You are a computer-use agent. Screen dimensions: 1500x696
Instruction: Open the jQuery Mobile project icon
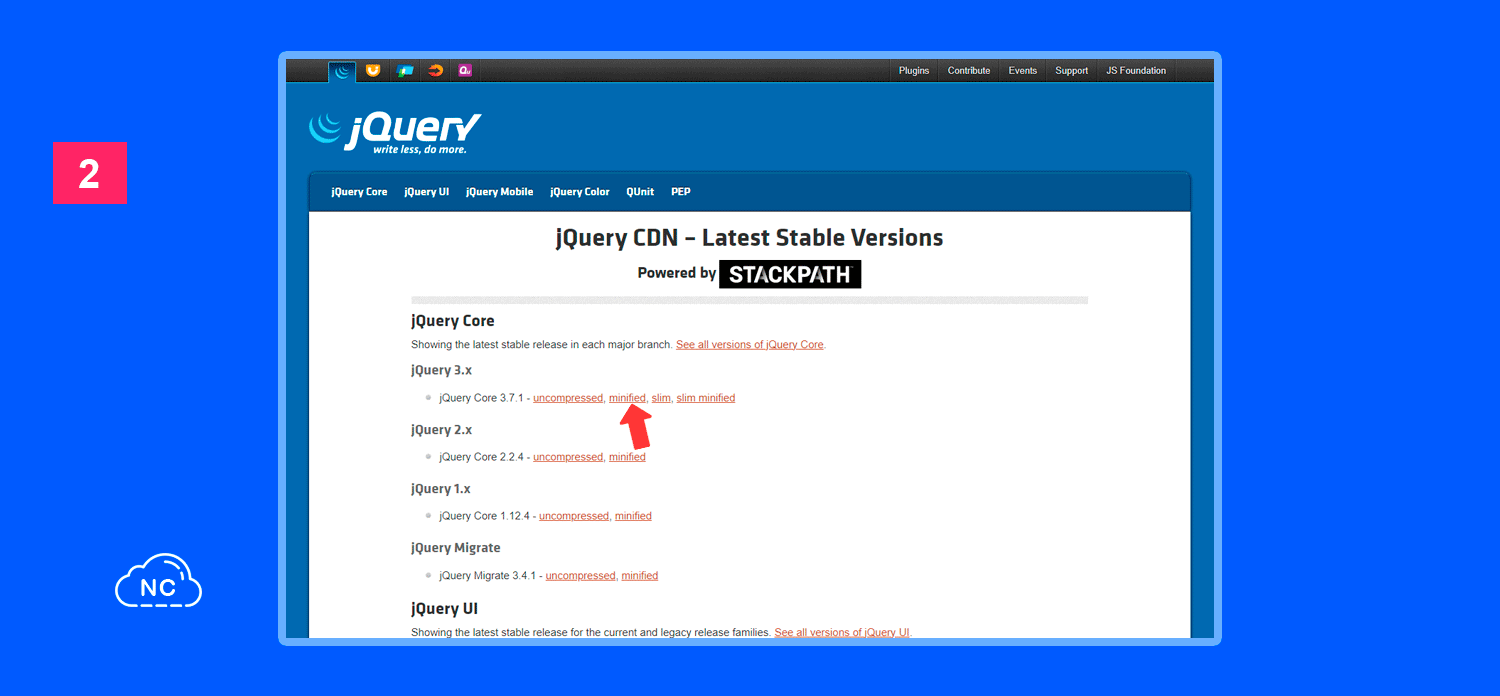tap(404, 71)
